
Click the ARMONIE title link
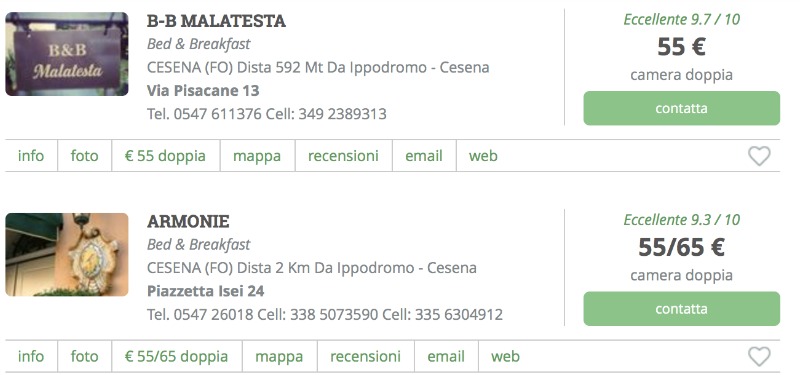coord(188,221)
